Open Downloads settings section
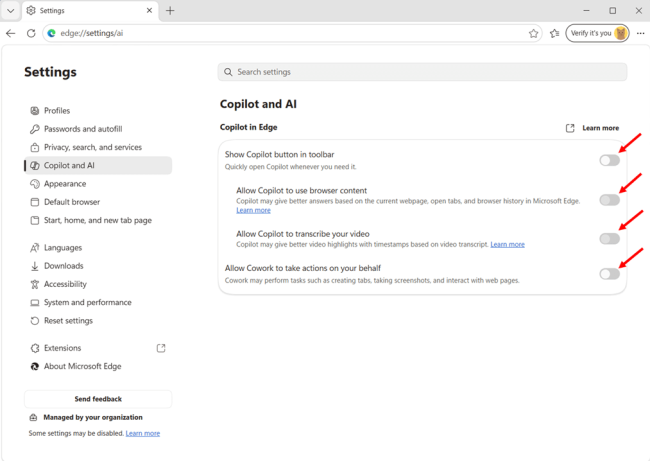Viewport: 650px width, 461px height. tap(98, 266)
